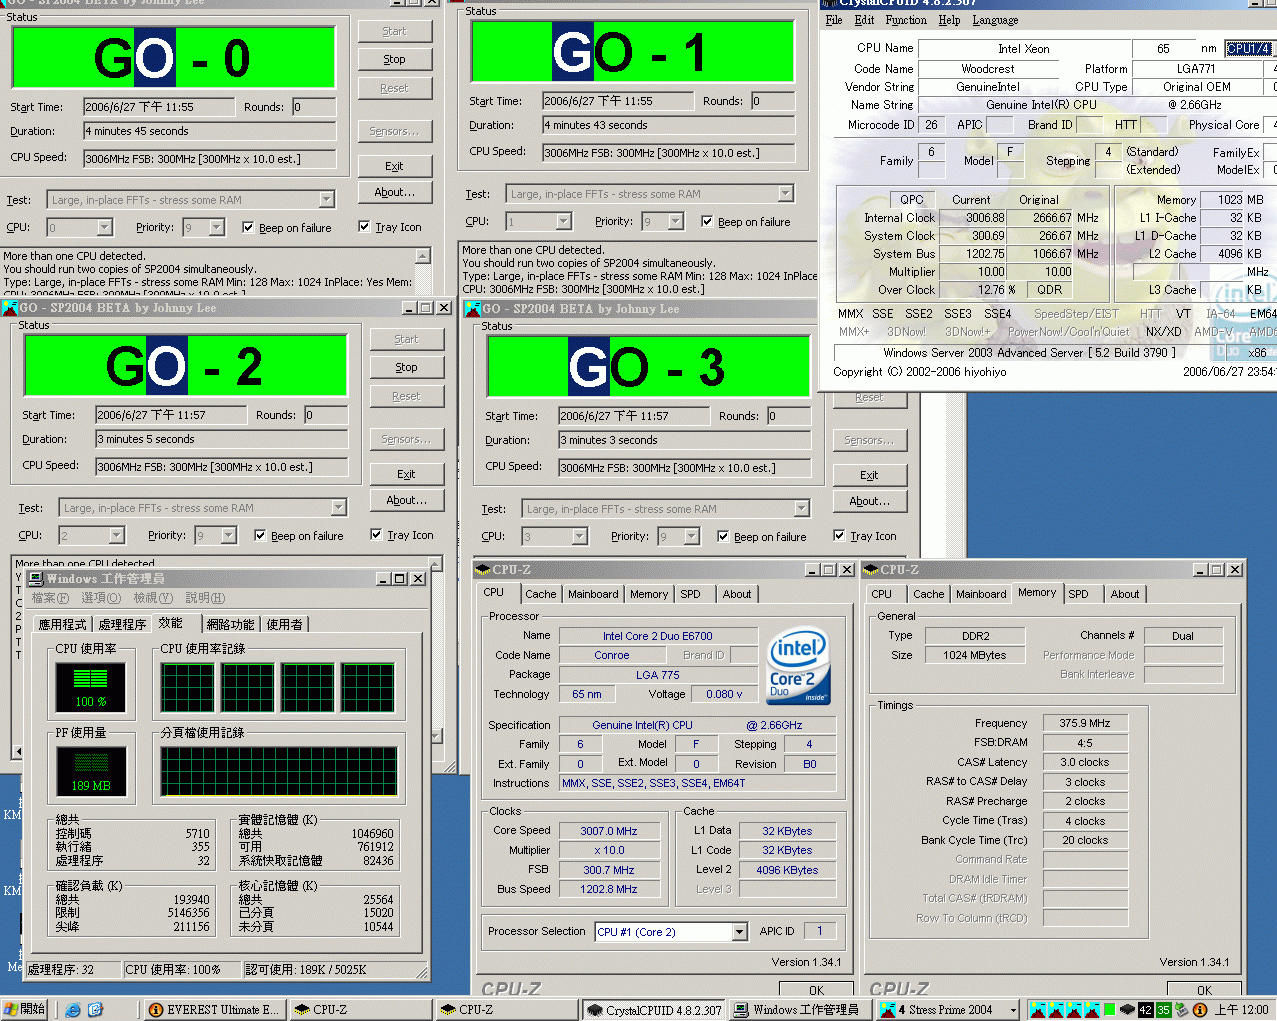The width and height of the screenshot is (1277, 1021).
Task: Open the SPD tab in the CPU-Z Memory window
Action: (x=1078, y=594)
